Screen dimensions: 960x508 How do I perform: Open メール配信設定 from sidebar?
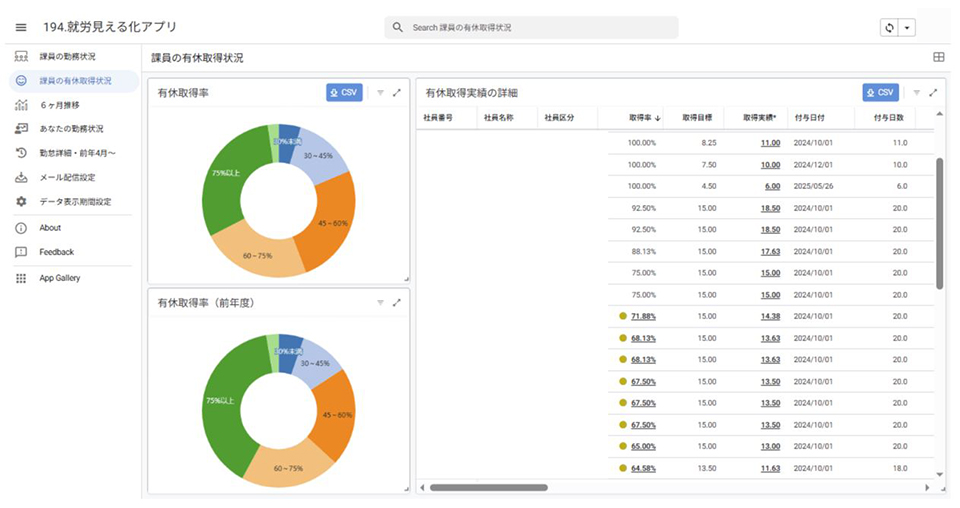(x=67, y=177)
